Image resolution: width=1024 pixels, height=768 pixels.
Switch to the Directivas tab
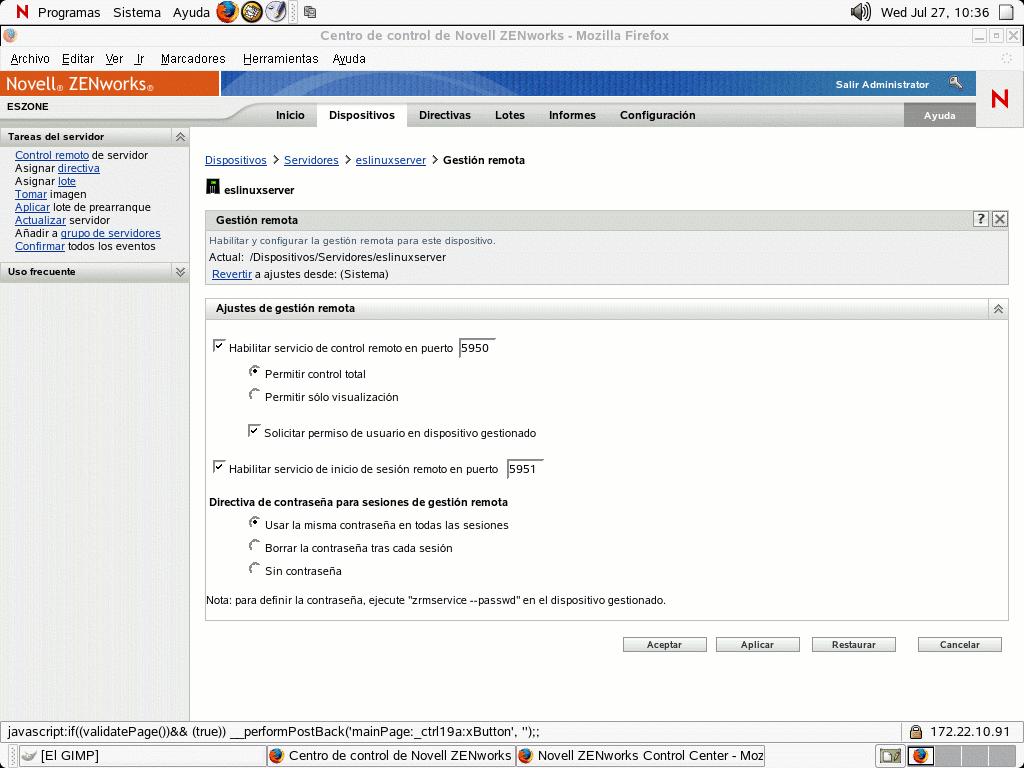(x=444, y=115)
